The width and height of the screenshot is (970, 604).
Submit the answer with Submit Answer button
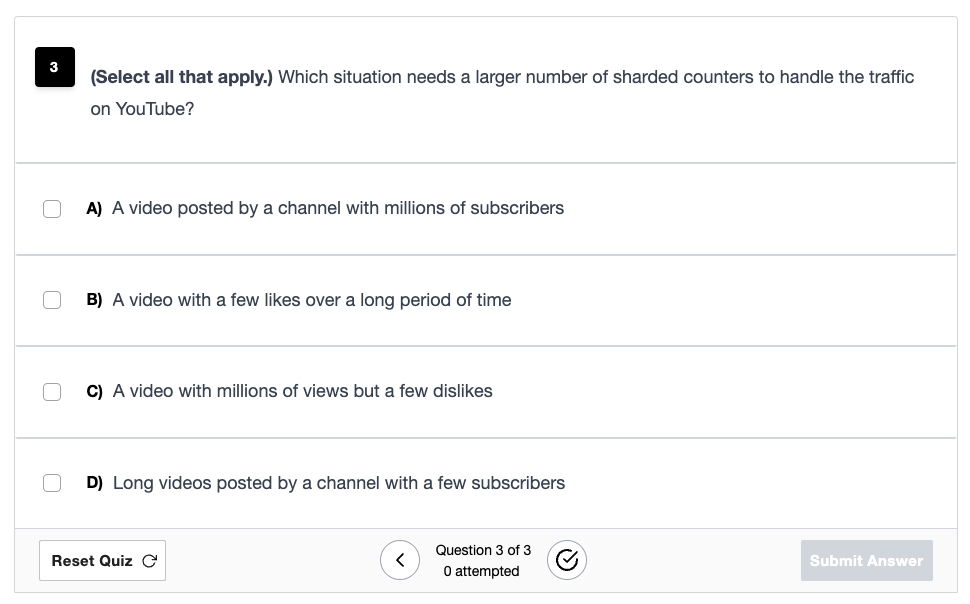(x=866, y=561)
